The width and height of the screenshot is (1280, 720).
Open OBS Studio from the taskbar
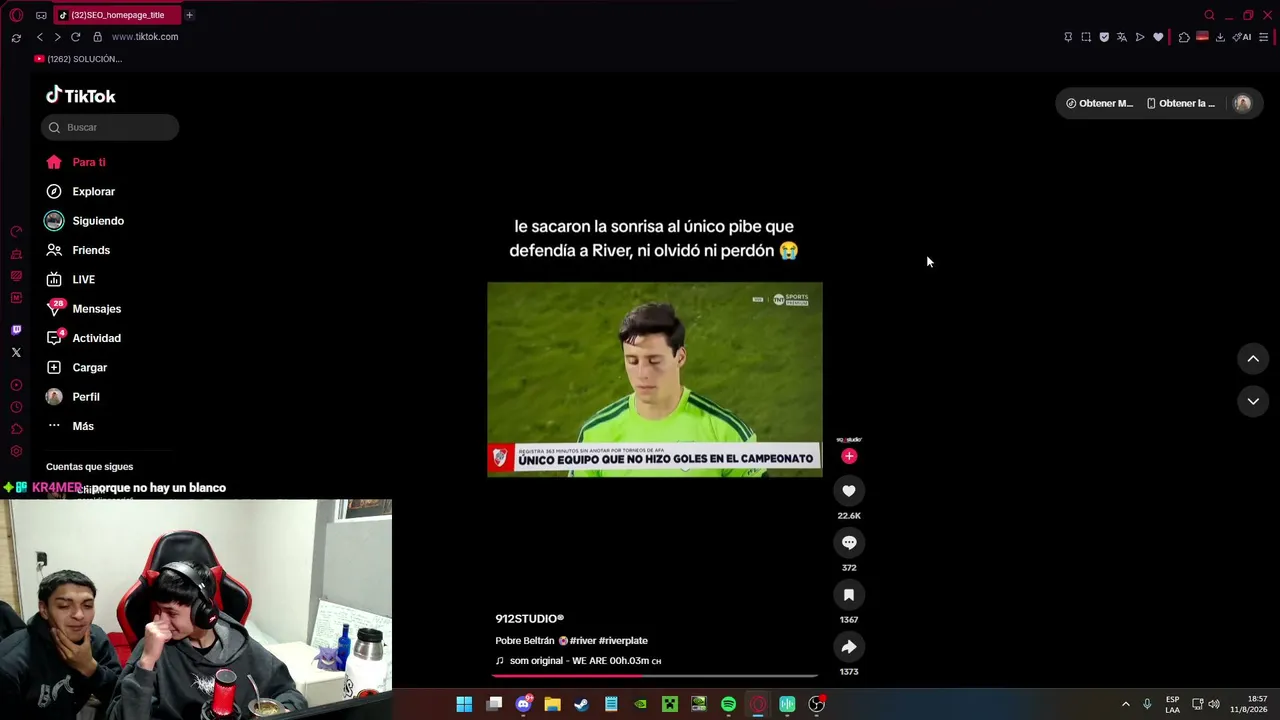[x=816, y=704]
